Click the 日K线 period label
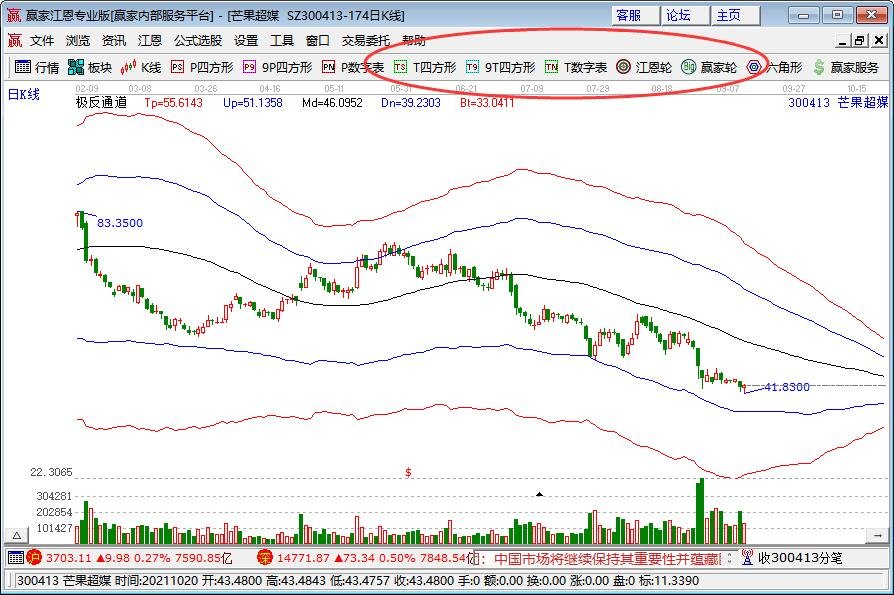The image size is (894, 595). coord(24,95)
